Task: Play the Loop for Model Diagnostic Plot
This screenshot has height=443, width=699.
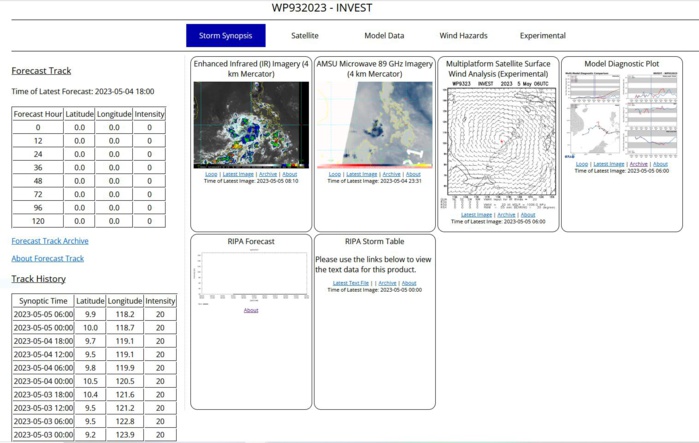Action: [x=582, y=164]
